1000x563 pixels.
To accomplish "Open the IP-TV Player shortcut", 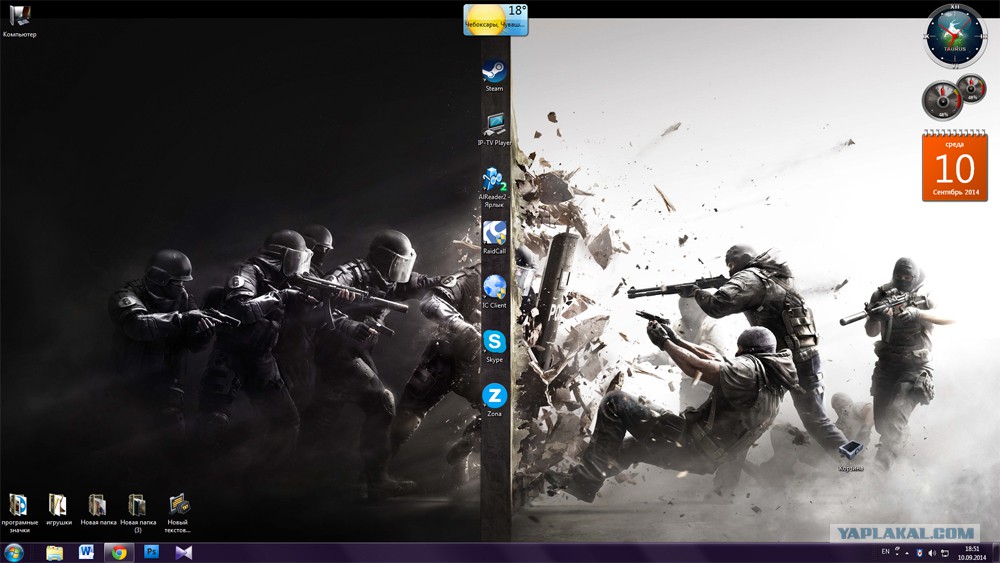I will click(494, 129).
